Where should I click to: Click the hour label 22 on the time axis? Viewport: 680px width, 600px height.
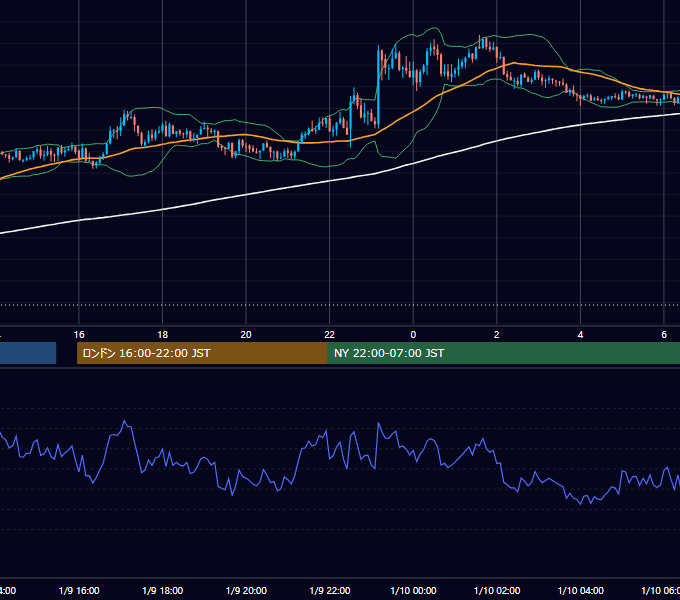(330, 335)
